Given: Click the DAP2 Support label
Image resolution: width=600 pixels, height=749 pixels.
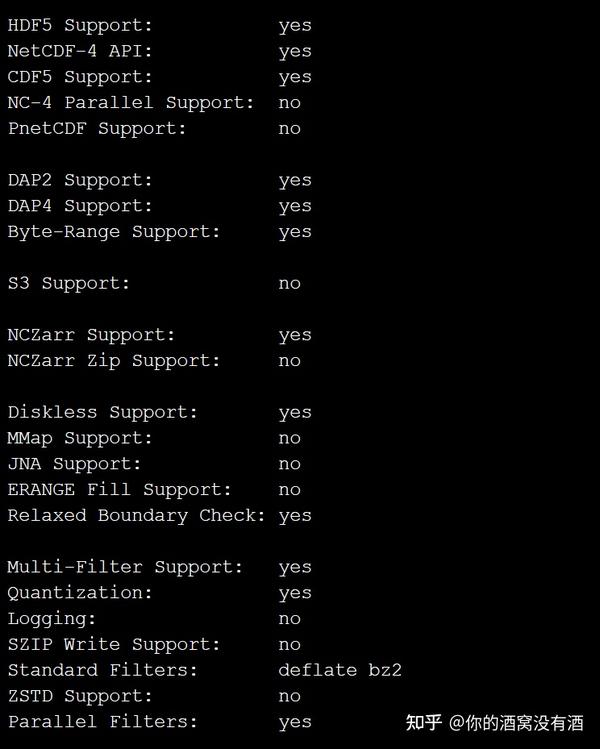Looking at the screenshot, I should (80, 180).
